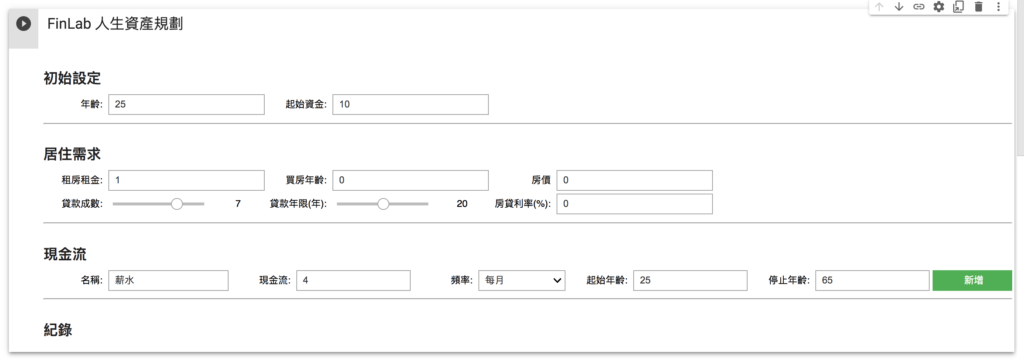This screenshot has width=1024, height=363.
Task: Run the FinLab cell with play button
Action: tap(23, 24)
